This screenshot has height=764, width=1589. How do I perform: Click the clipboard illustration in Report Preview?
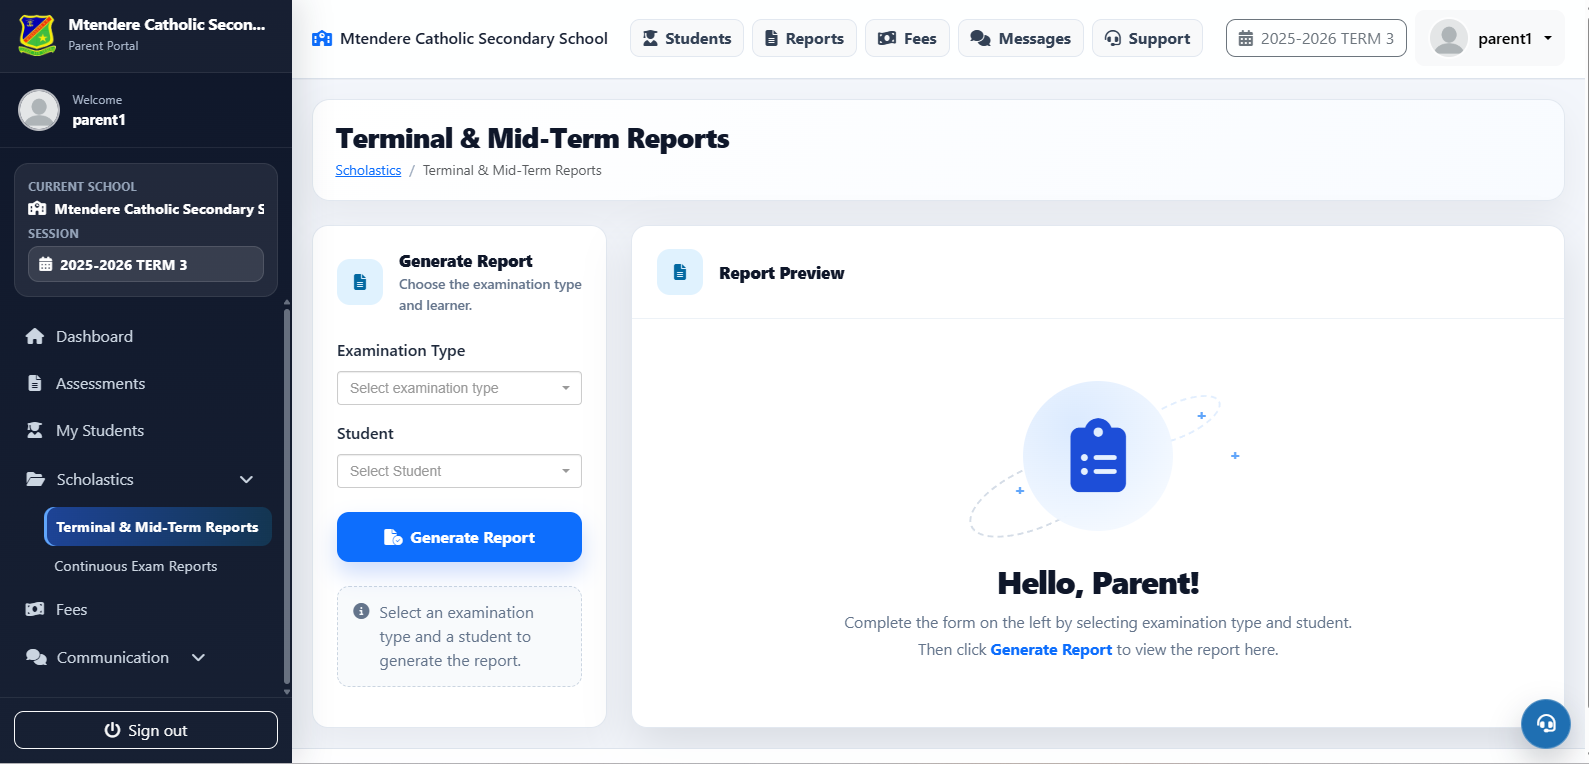pos(1098,456)
